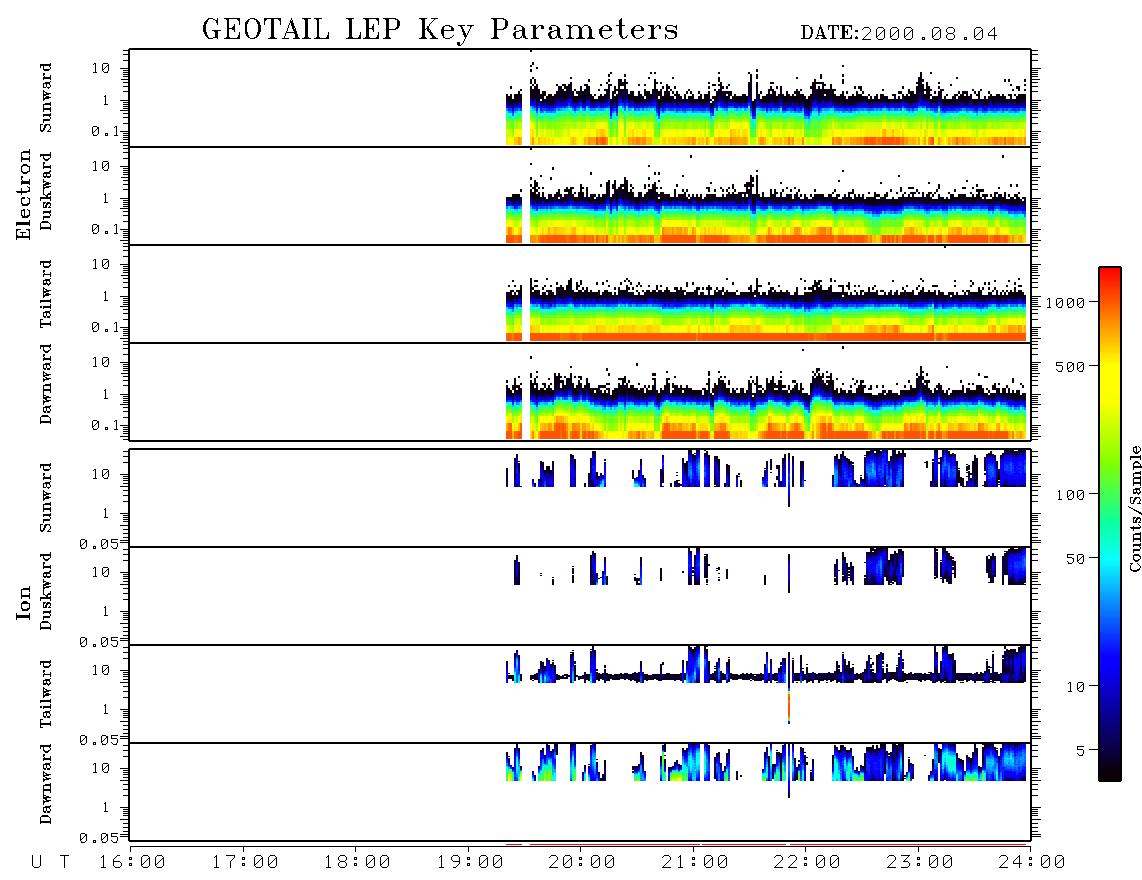This screenshot has width=1142, height=880.
Task: Click the "U T" time axis label
Action: pos(51,863)
